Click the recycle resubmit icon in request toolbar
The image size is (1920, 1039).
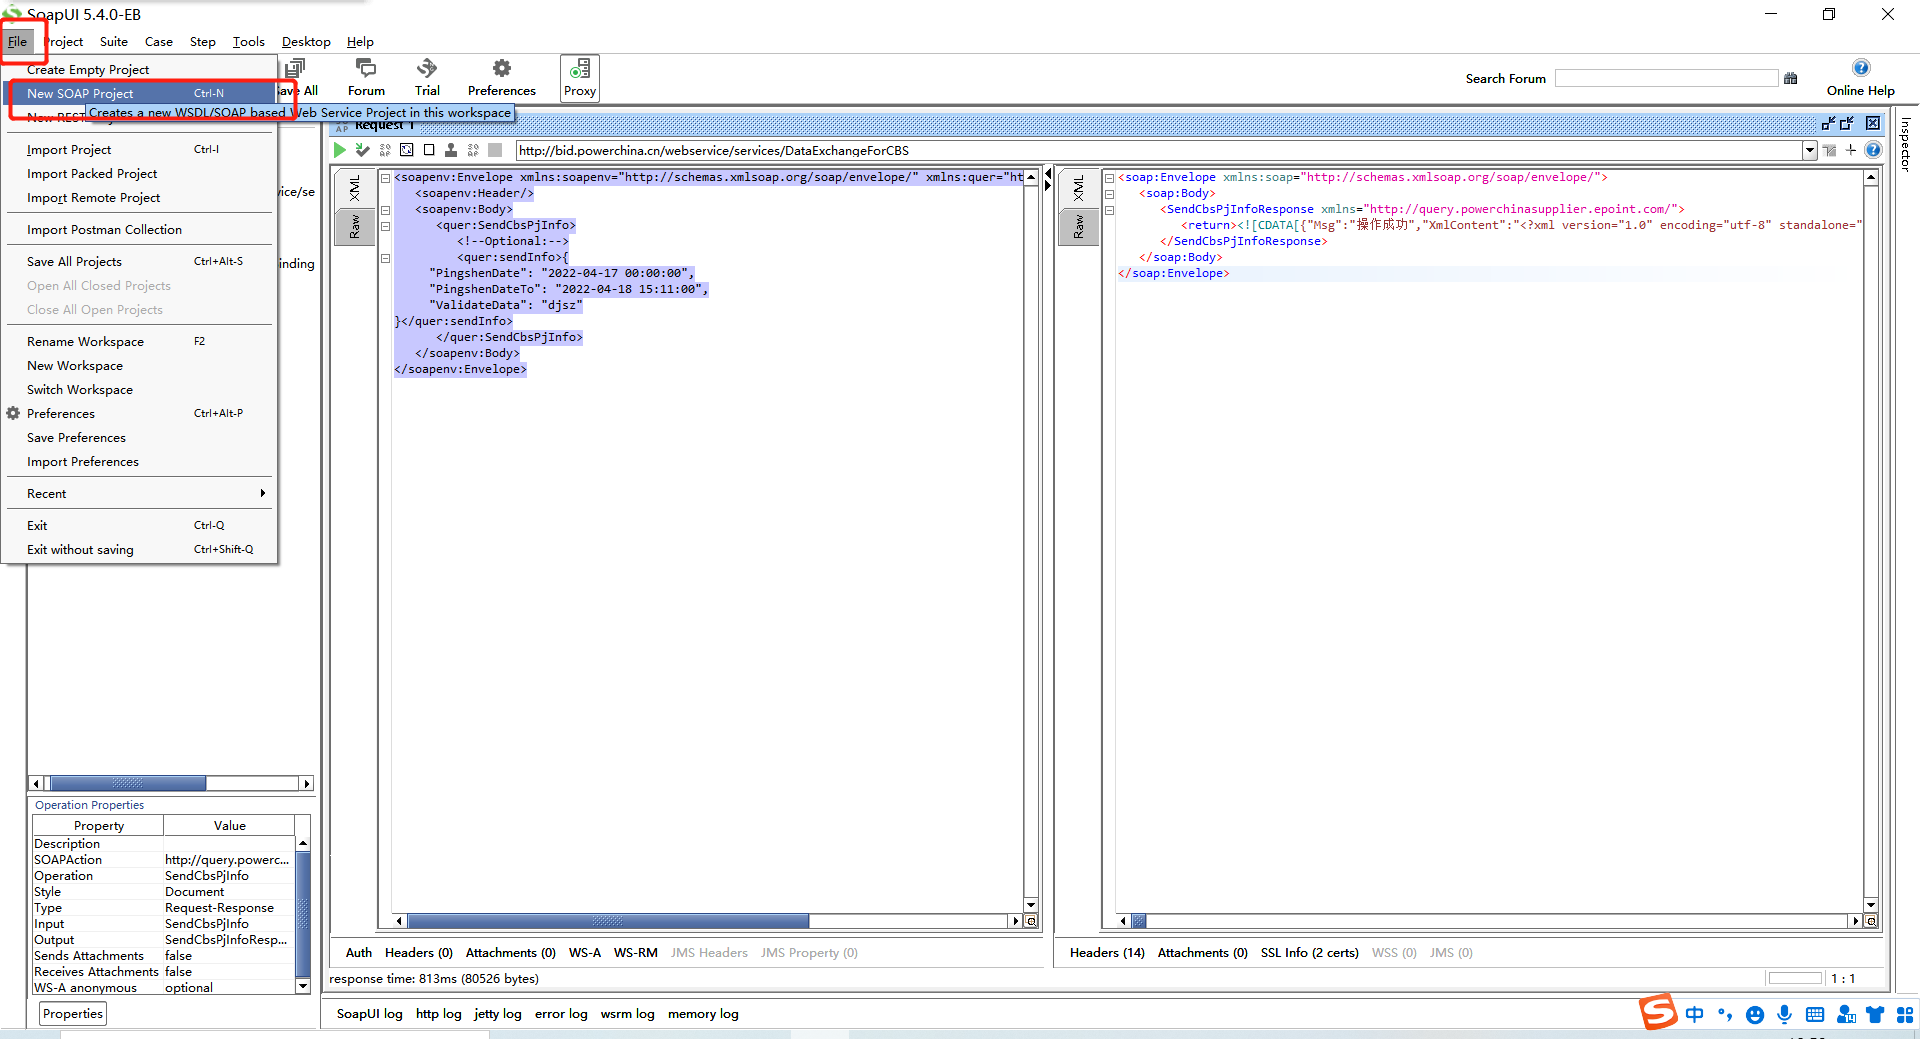click(x=407, y=150)
